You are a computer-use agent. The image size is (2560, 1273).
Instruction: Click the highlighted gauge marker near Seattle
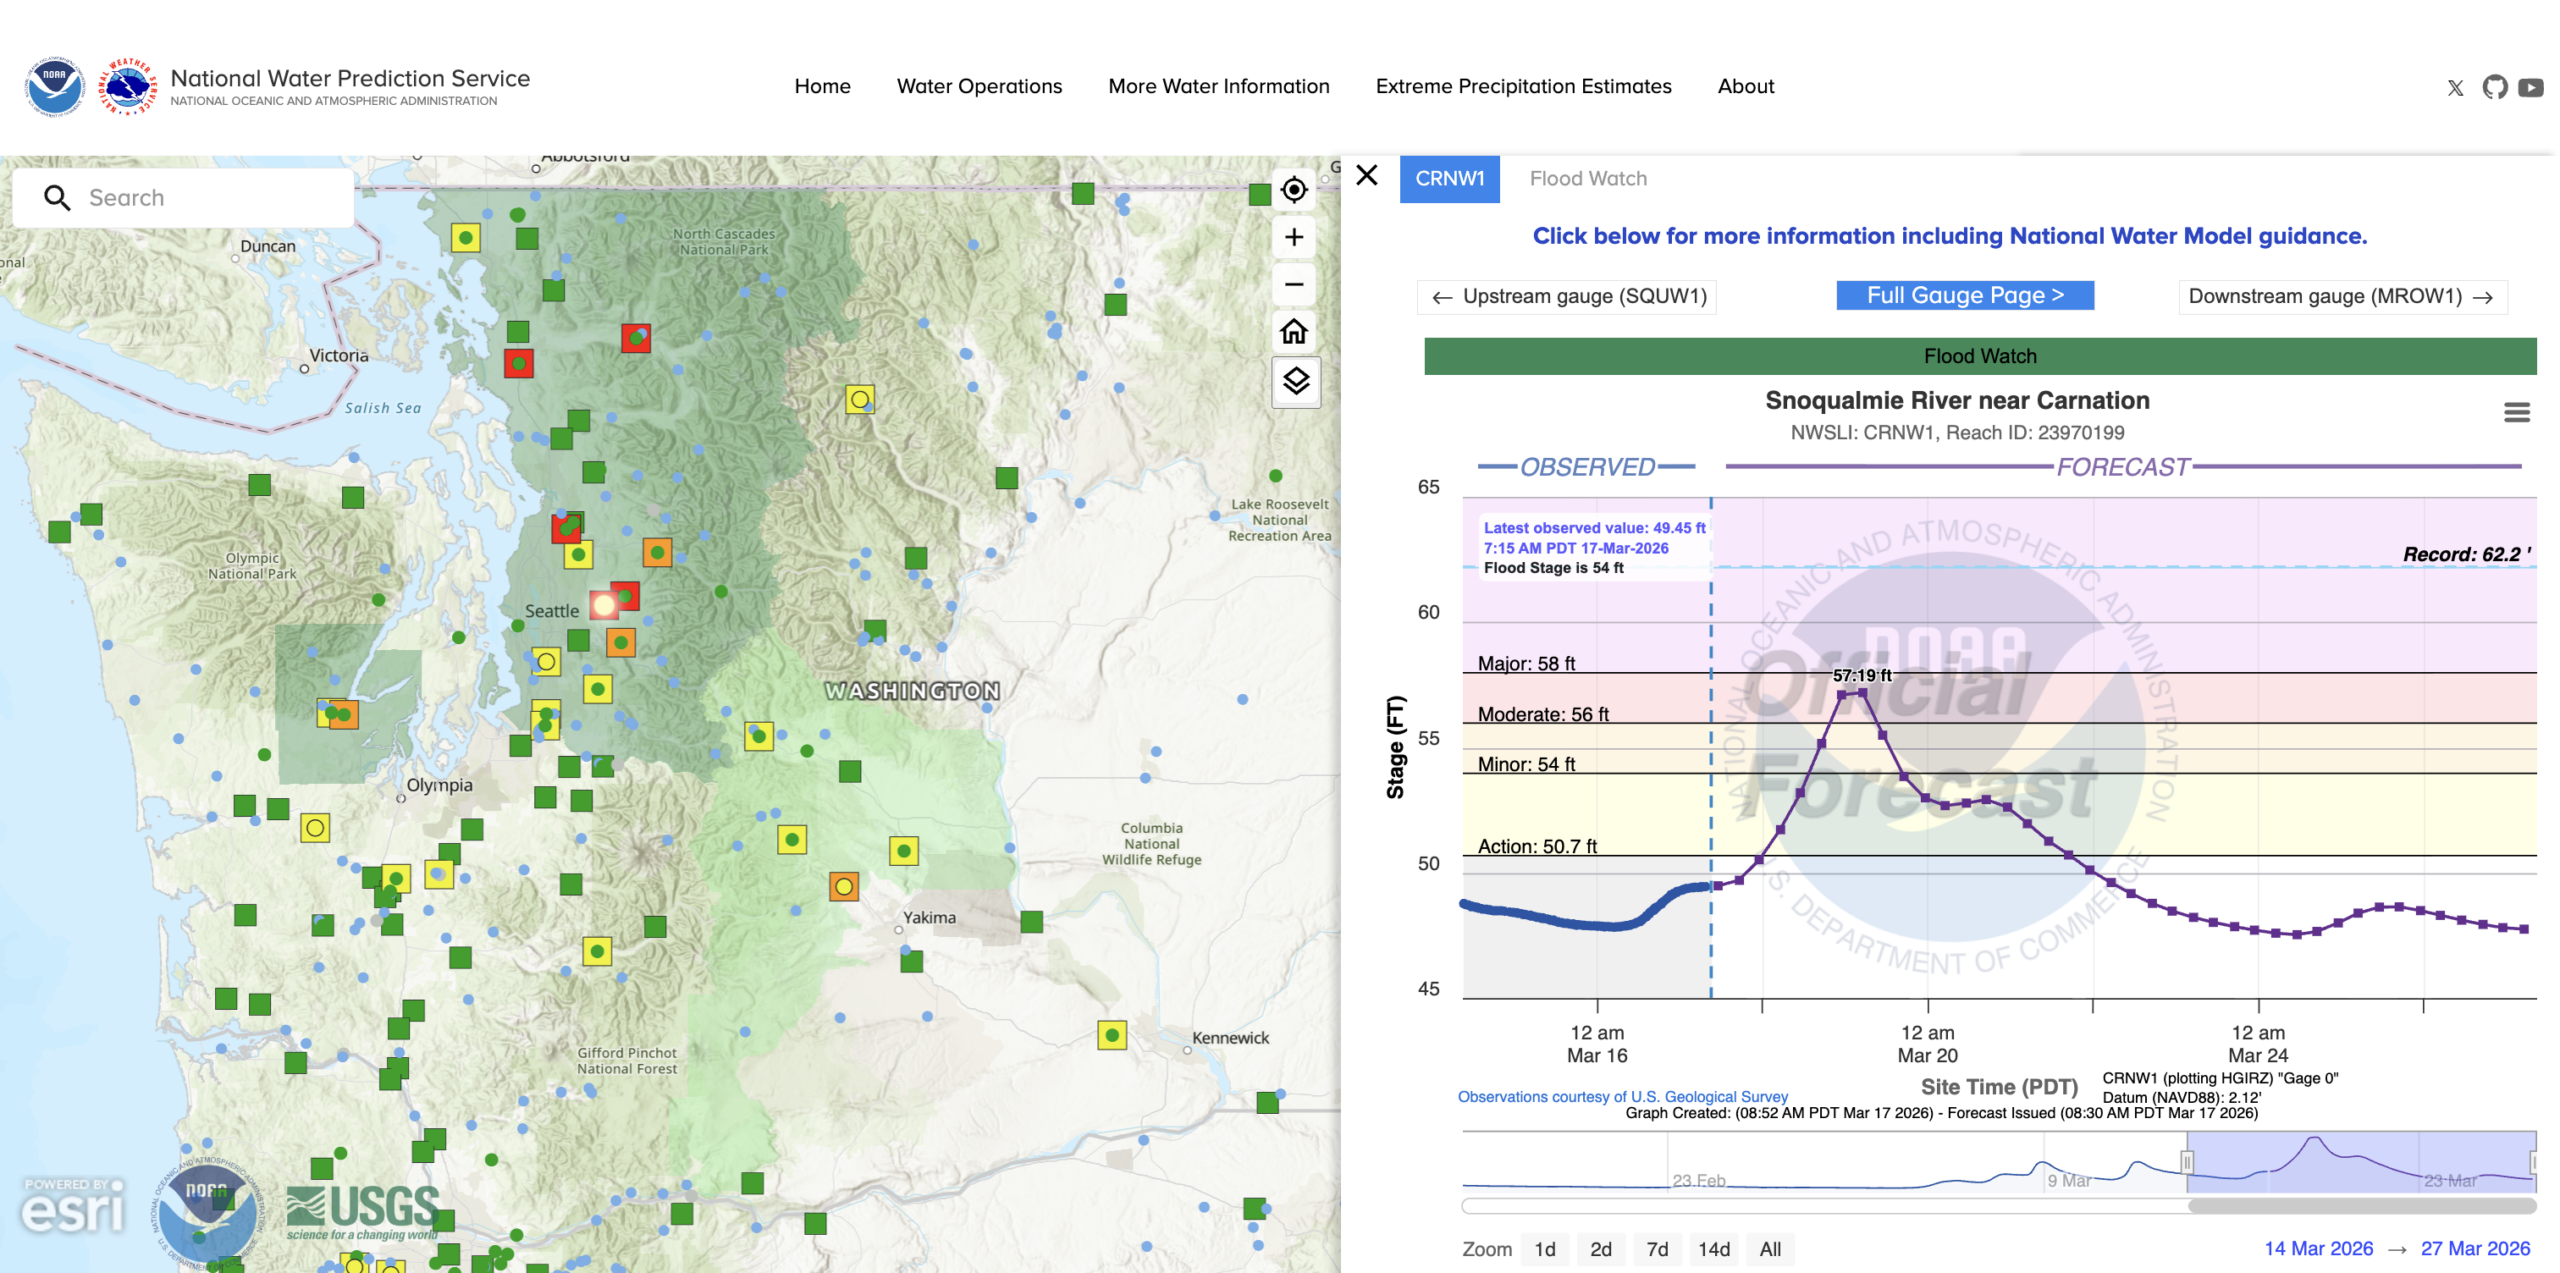click(604, 604)
